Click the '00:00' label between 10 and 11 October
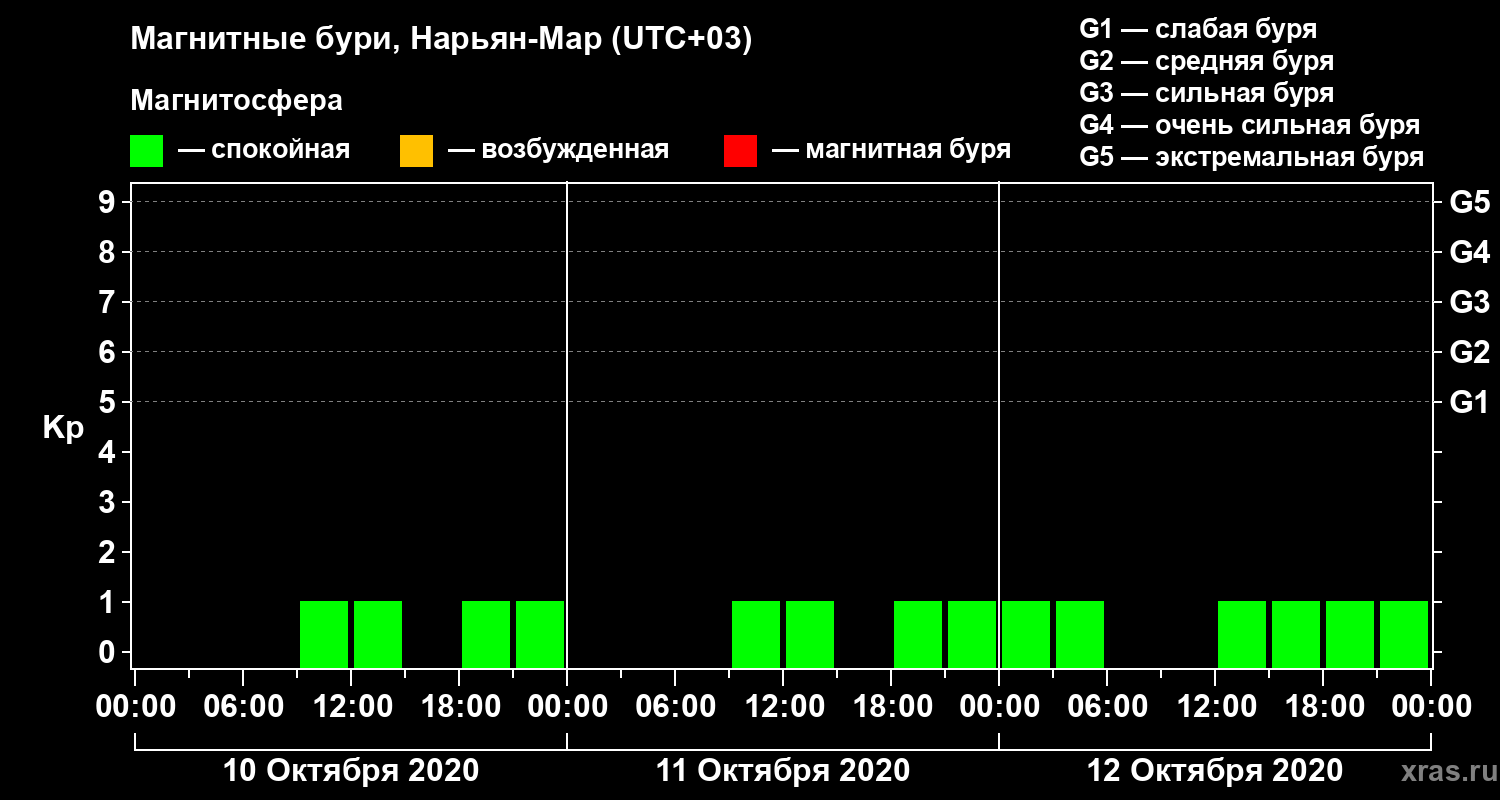The width and height of the screenshot is (1500, 800). 567,707
